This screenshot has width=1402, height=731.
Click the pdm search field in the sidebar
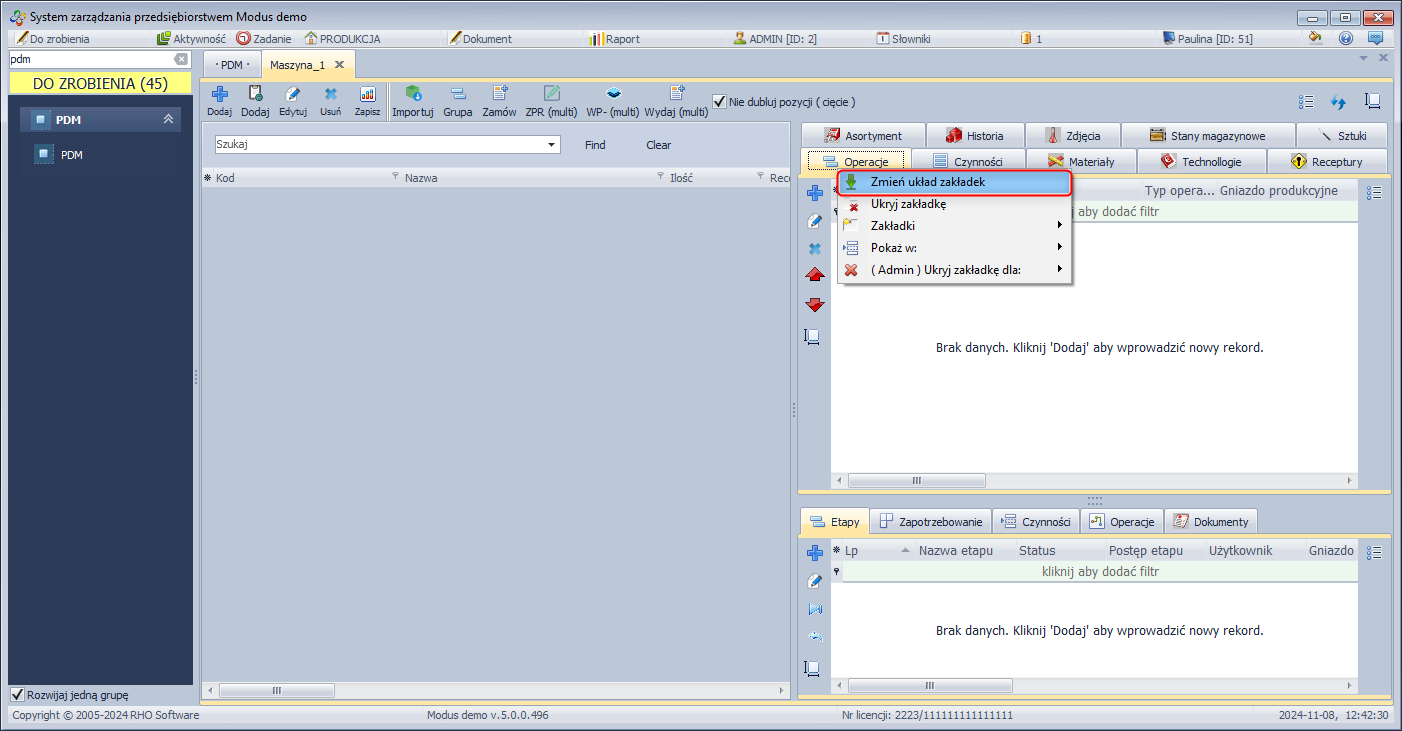pos(90,59)
